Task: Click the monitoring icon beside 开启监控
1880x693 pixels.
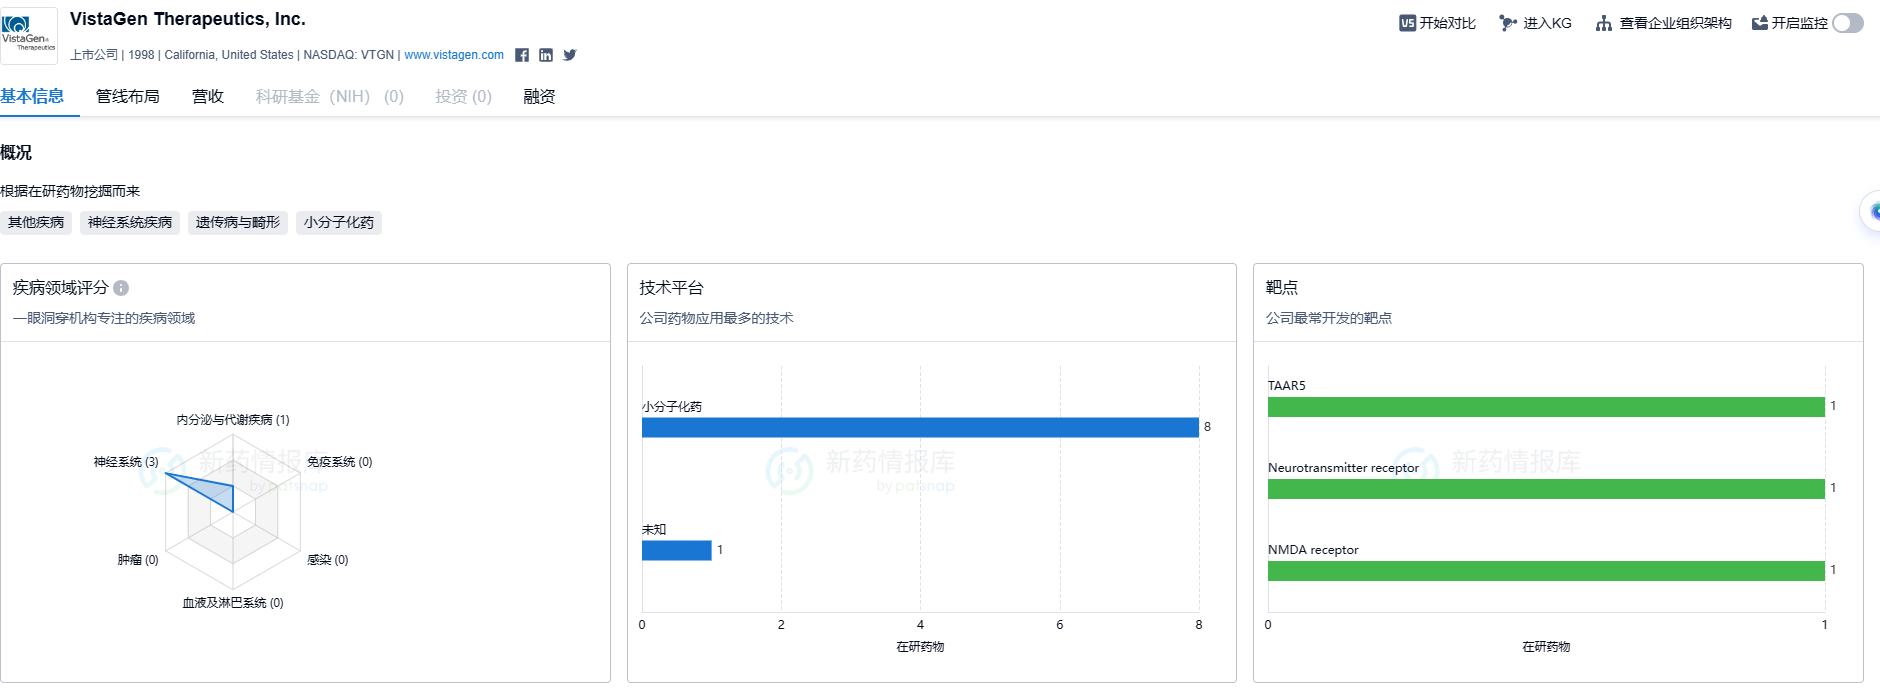Action: tap(1760, 23)
